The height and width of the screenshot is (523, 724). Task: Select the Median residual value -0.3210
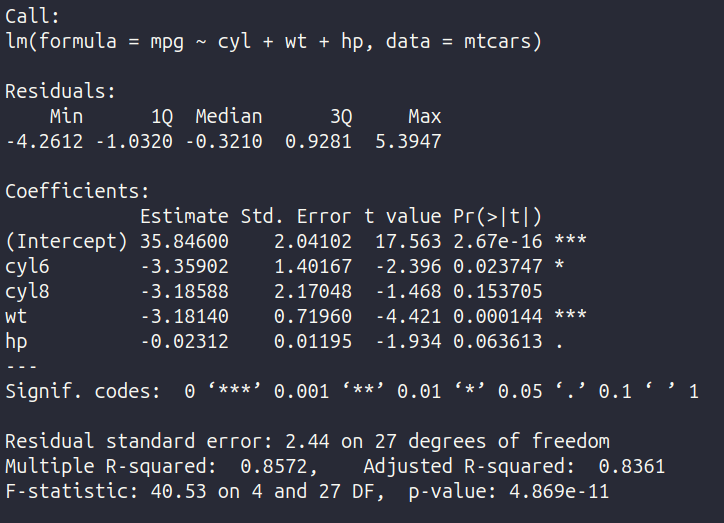[223, 141]
